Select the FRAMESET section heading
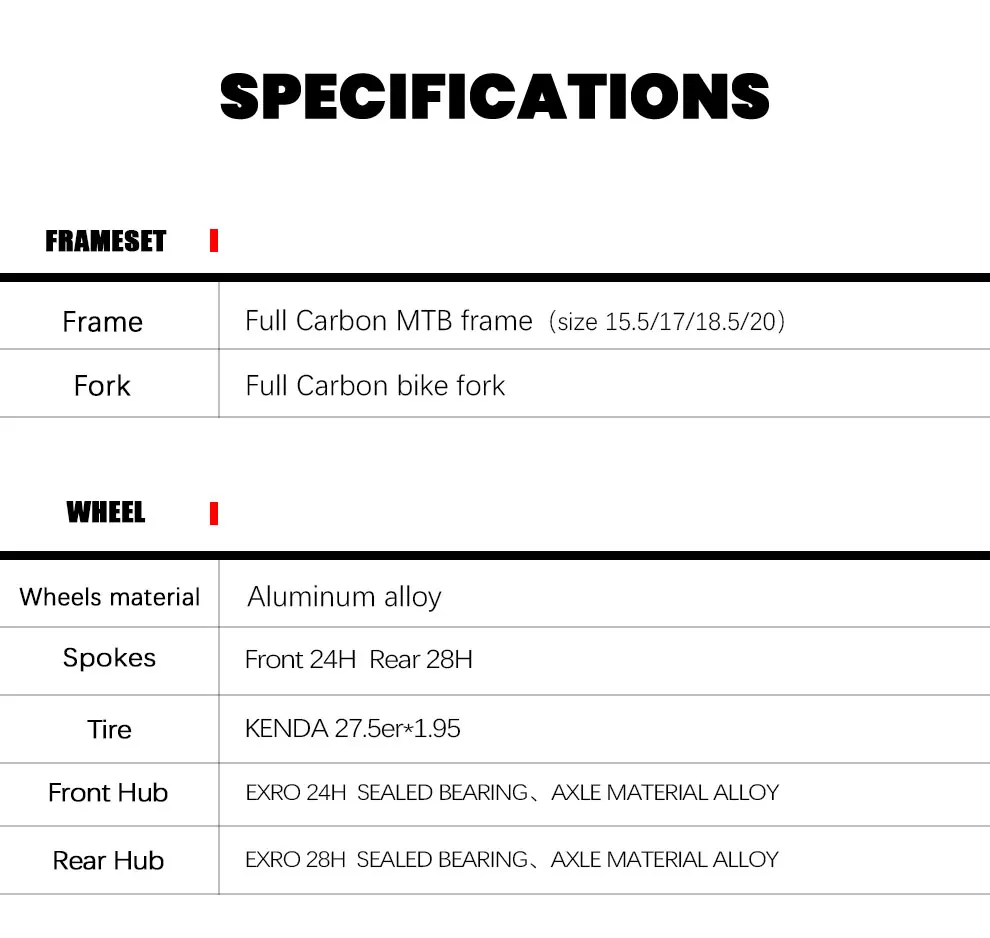Screen dimensions: 990x938 pos(105,241)
